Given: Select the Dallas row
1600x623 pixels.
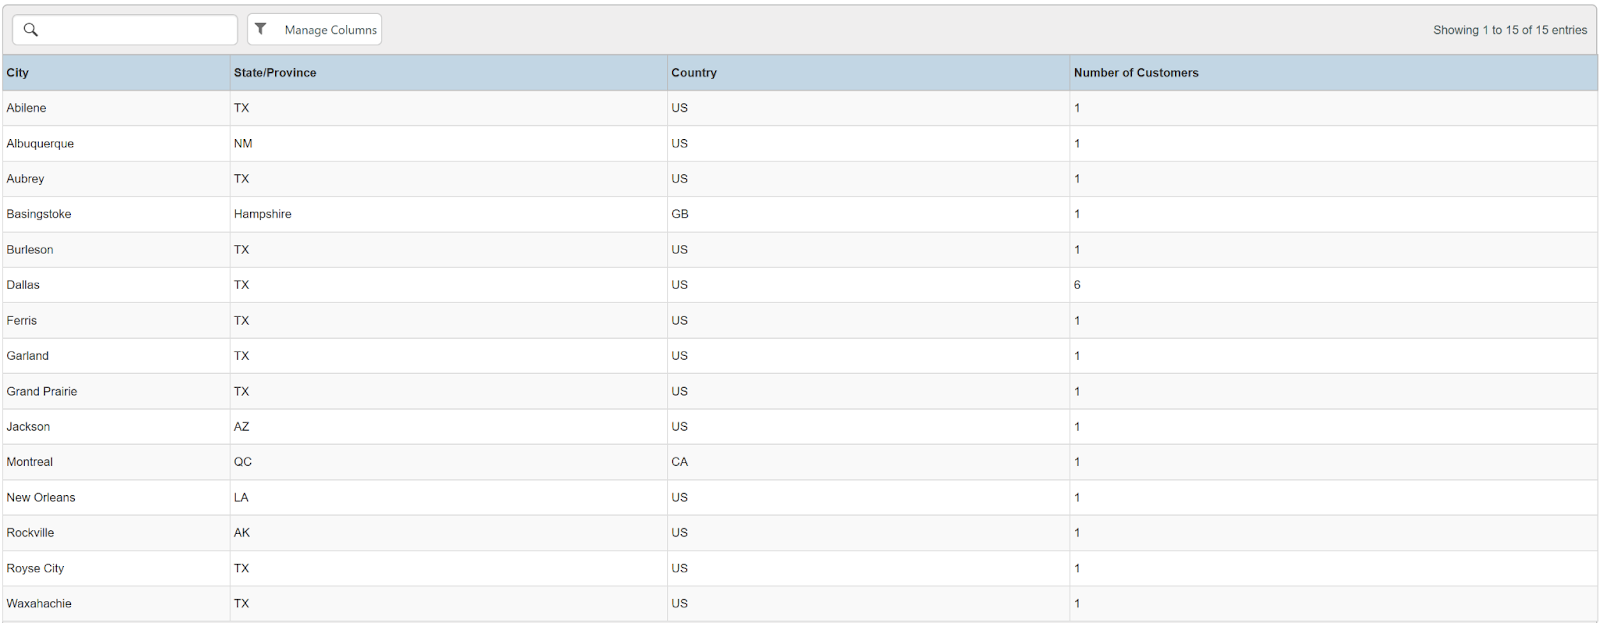Looking at the screenshot, I should (23, 285).
